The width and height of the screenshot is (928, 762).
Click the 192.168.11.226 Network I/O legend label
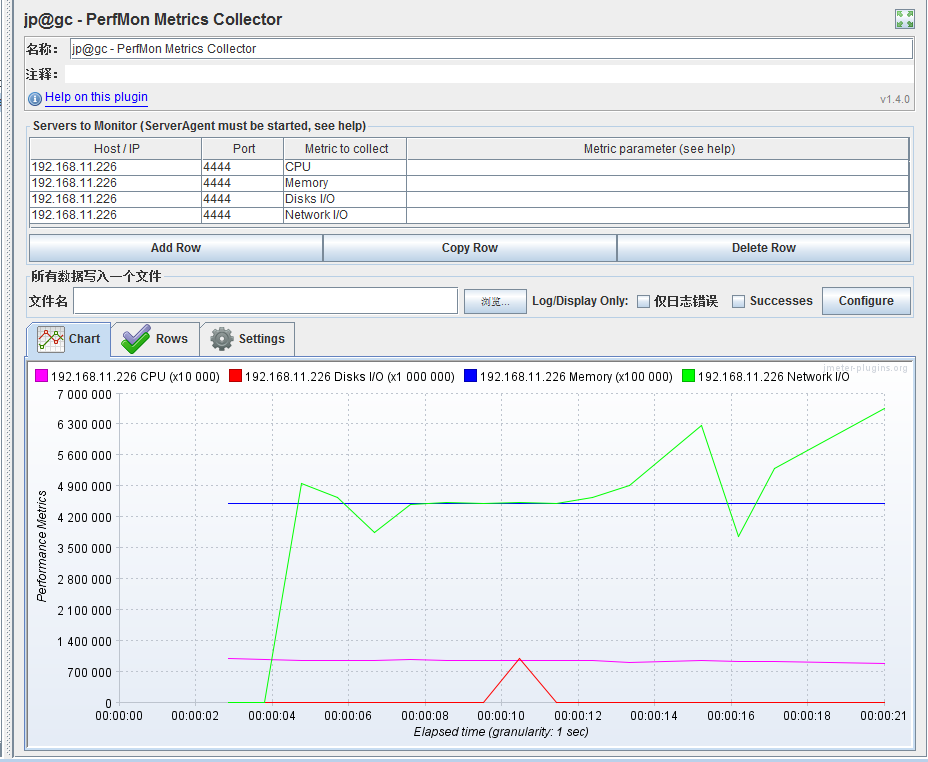click(x=774, y=377)
